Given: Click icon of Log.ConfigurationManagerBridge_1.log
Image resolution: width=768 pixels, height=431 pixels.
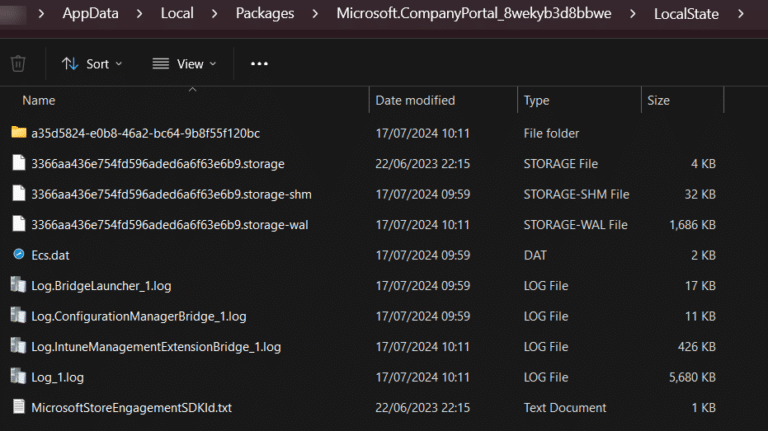Looking at the screenshot, I should pyautogui.click(x=19, y=315).
